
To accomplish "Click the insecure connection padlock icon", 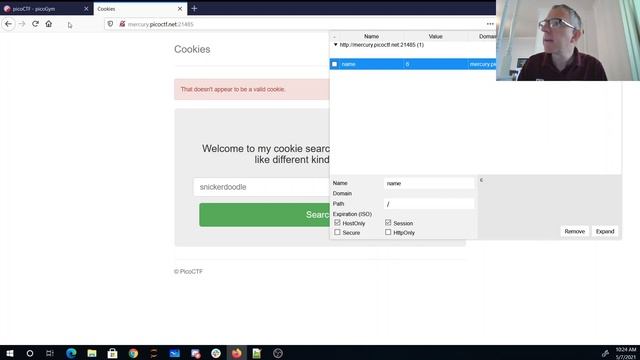I will (x=122, y=24).
